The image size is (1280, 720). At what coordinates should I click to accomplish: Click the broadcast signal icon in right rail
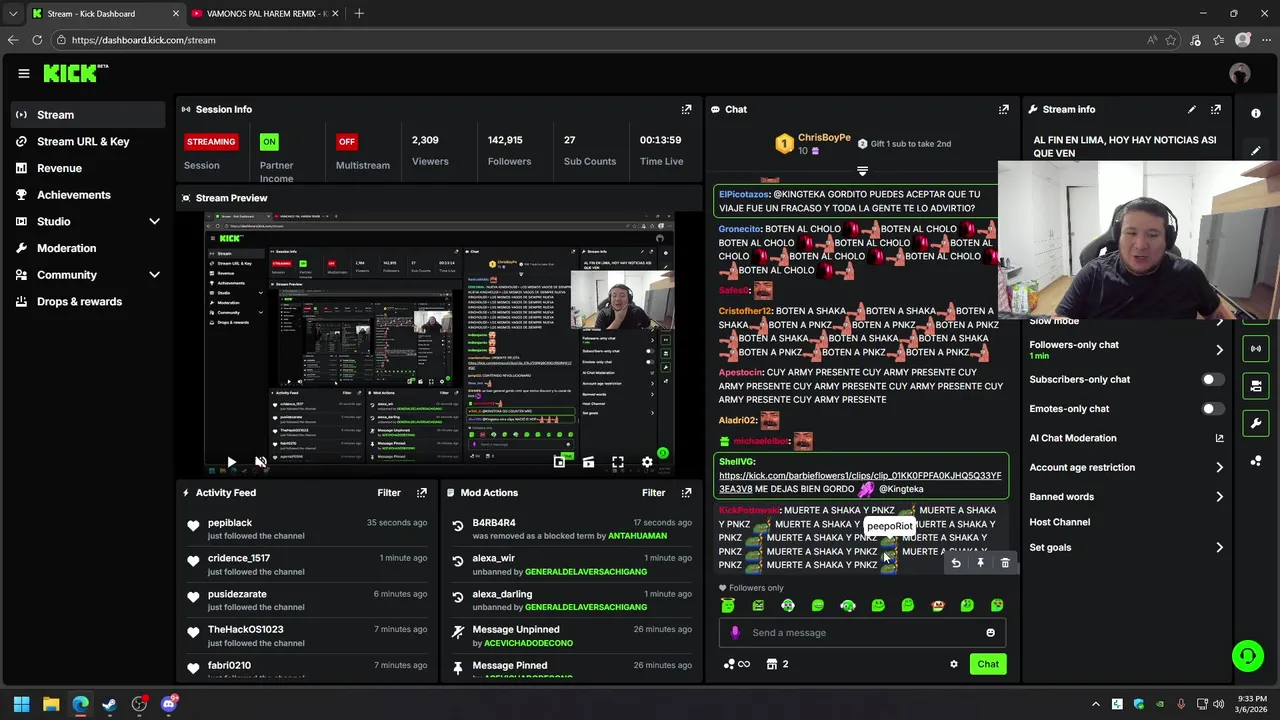click(x=1256, y=348)
